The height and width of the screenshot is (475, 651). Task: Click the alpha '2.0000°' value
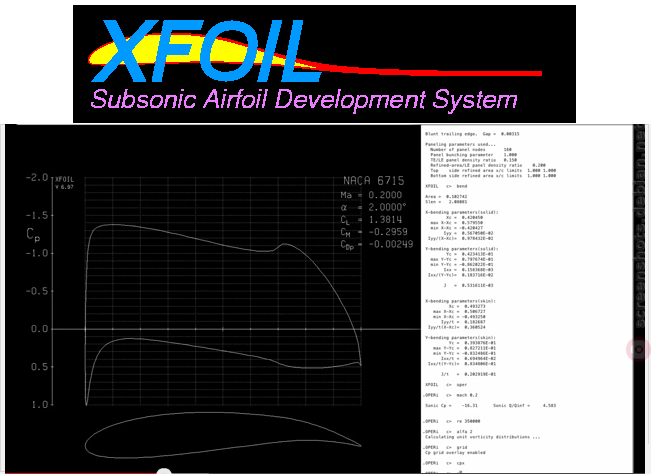[x=387, y=207]
